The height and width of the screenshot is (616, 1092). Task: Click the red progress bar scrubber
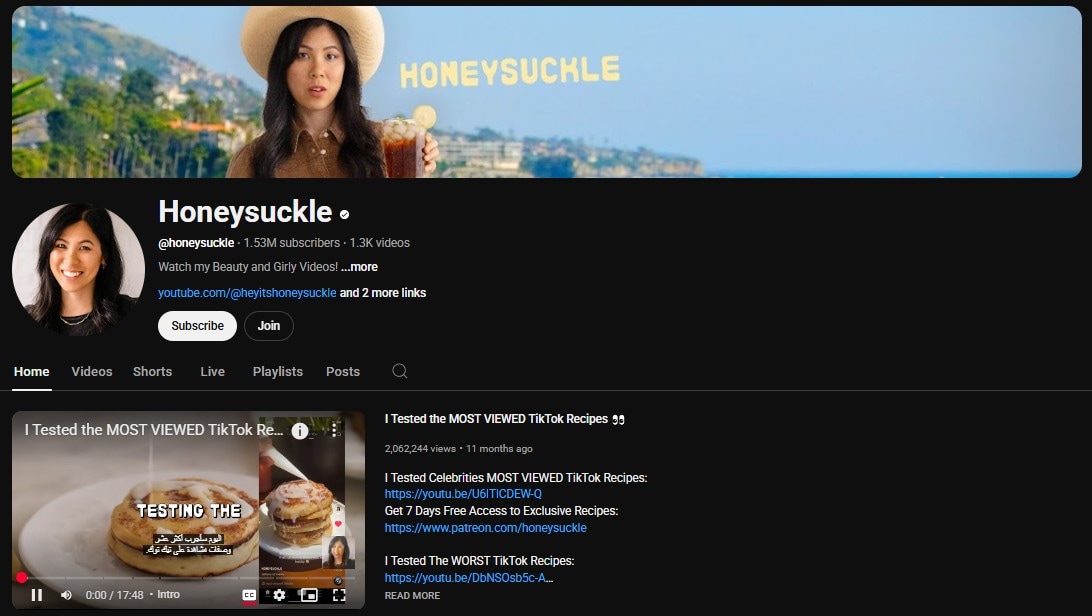pyautogui.click(x=22, y=577)
